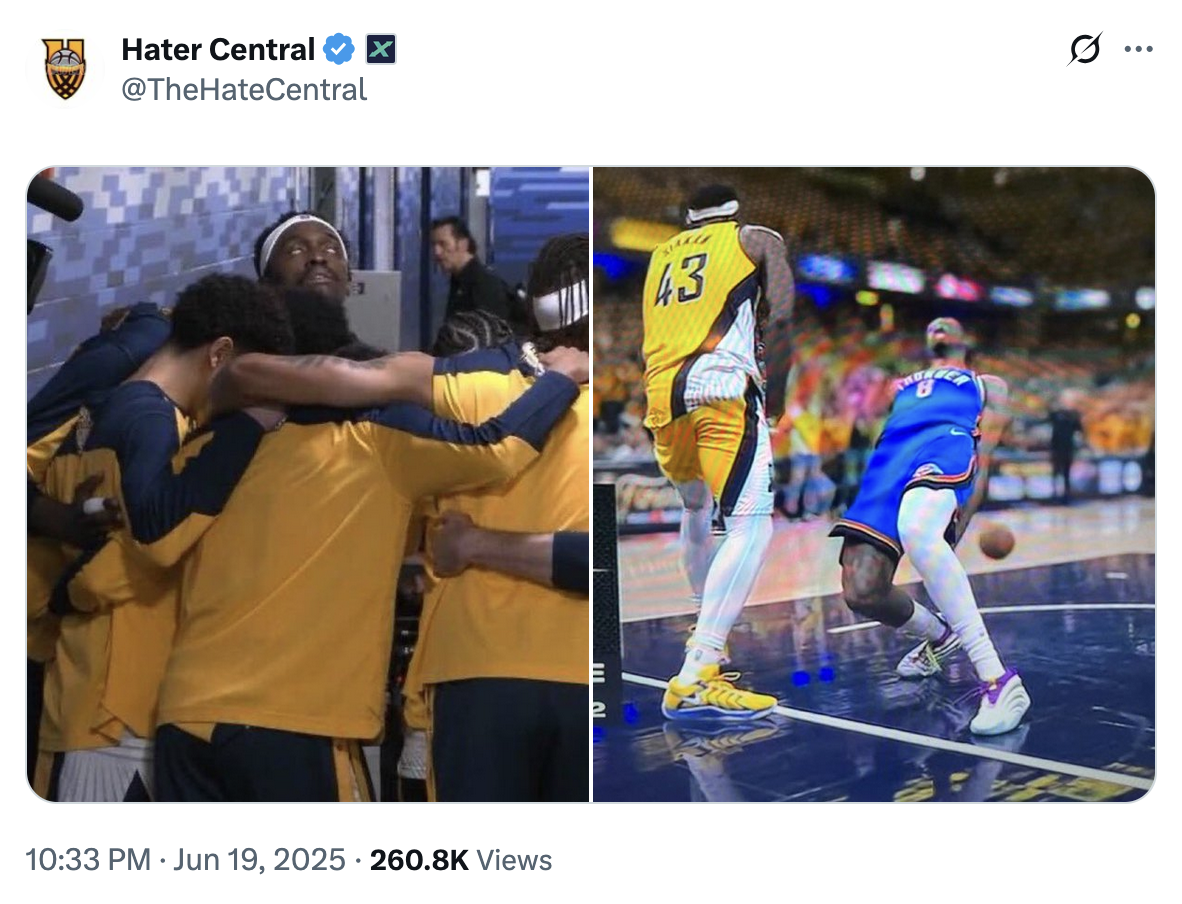Click the white headband in the huddle photo
1182x904 pixels.
pos(300,236)
